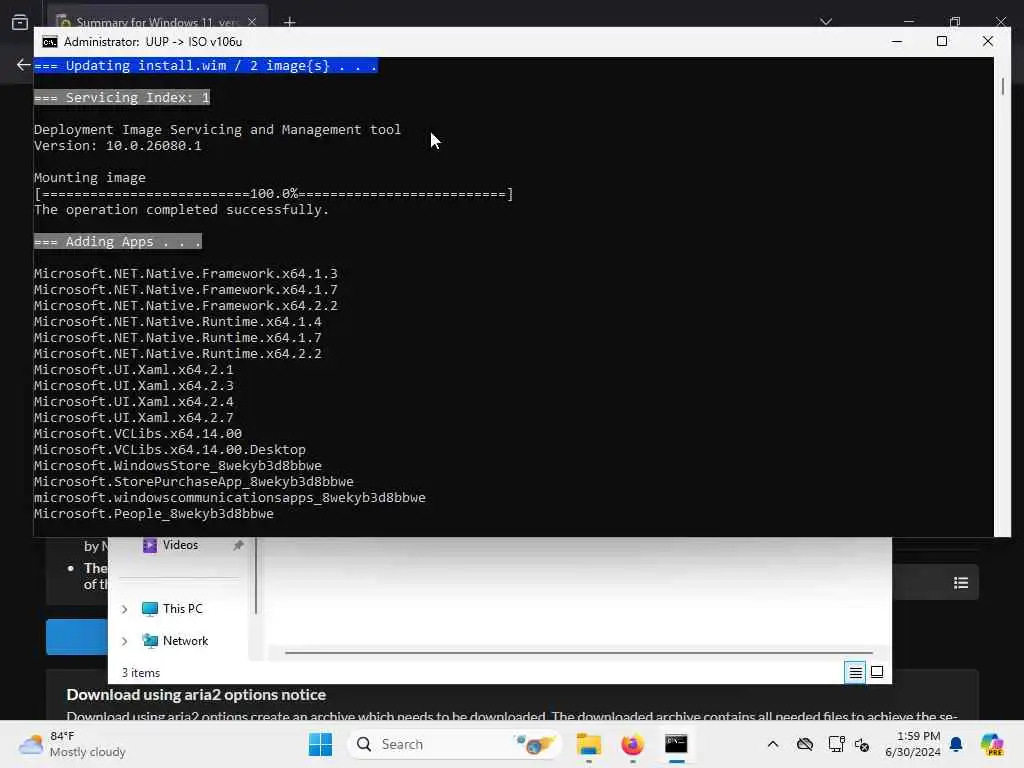Image resolution: width=1024 pixels, height=768 pixels.
Task: Click the muted volume tray icon
Action: pyautogui.click(x=862, y=744)
